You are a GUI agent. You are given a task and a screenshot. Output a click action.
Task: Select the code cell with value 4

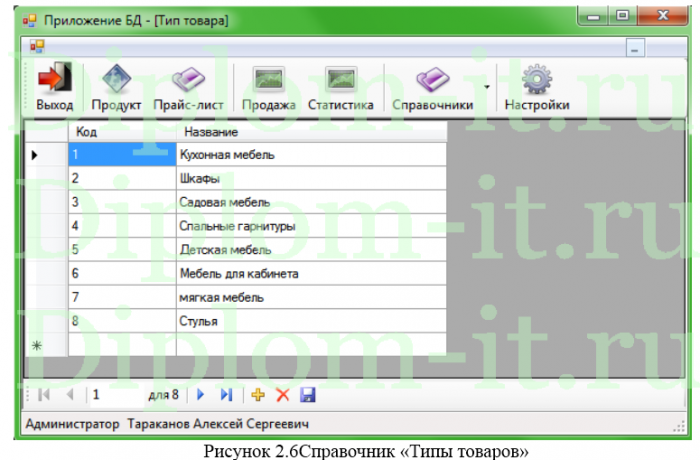(x=122, y=226)
